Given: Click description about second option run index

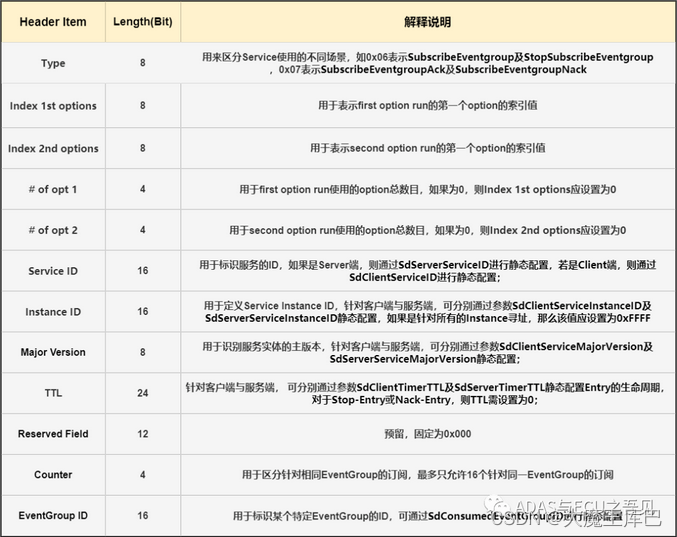Looking at the screenshot, I should (427, 148).
